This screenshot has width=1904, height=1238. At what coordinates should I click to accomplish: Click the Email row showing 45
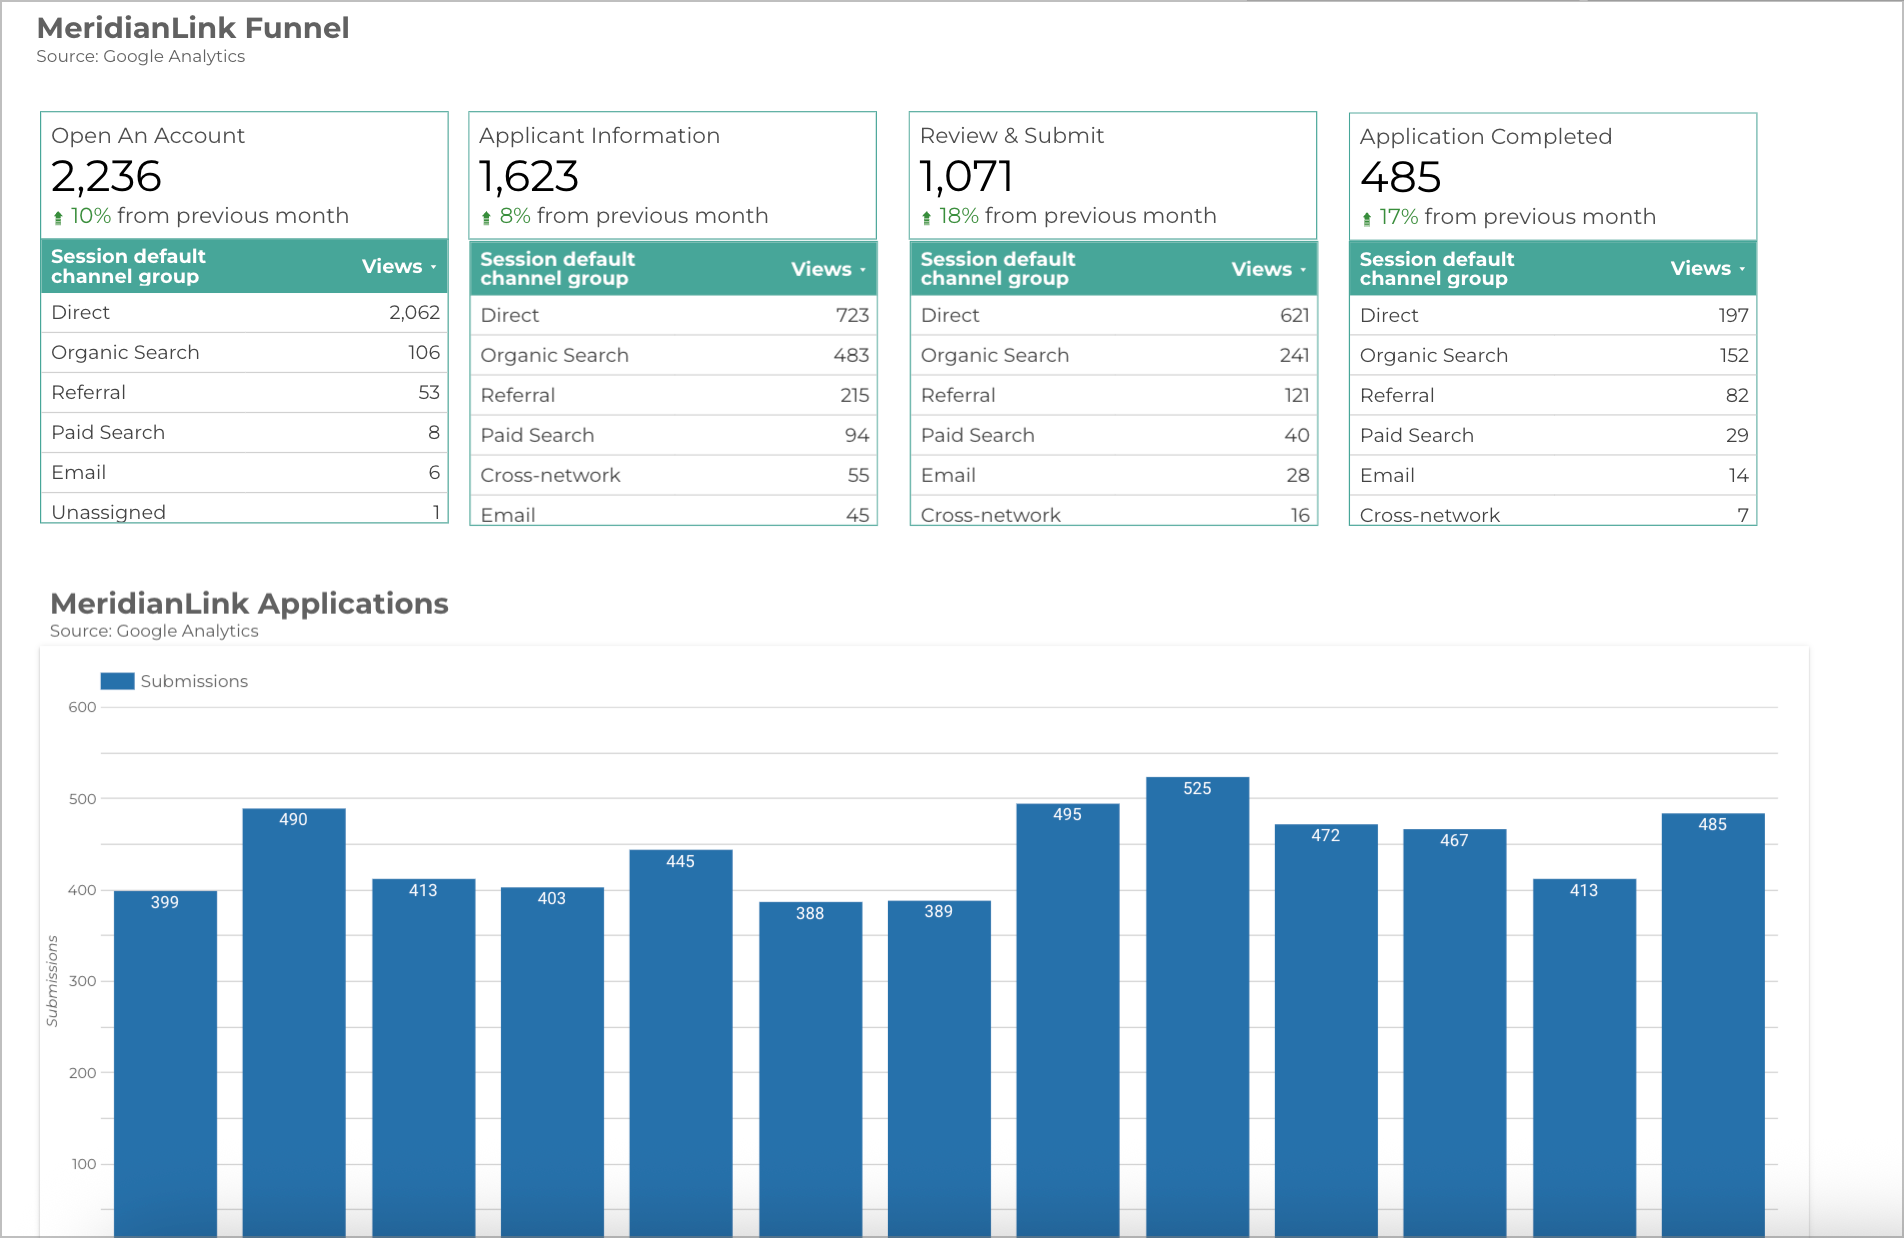[x=673, y=510]
